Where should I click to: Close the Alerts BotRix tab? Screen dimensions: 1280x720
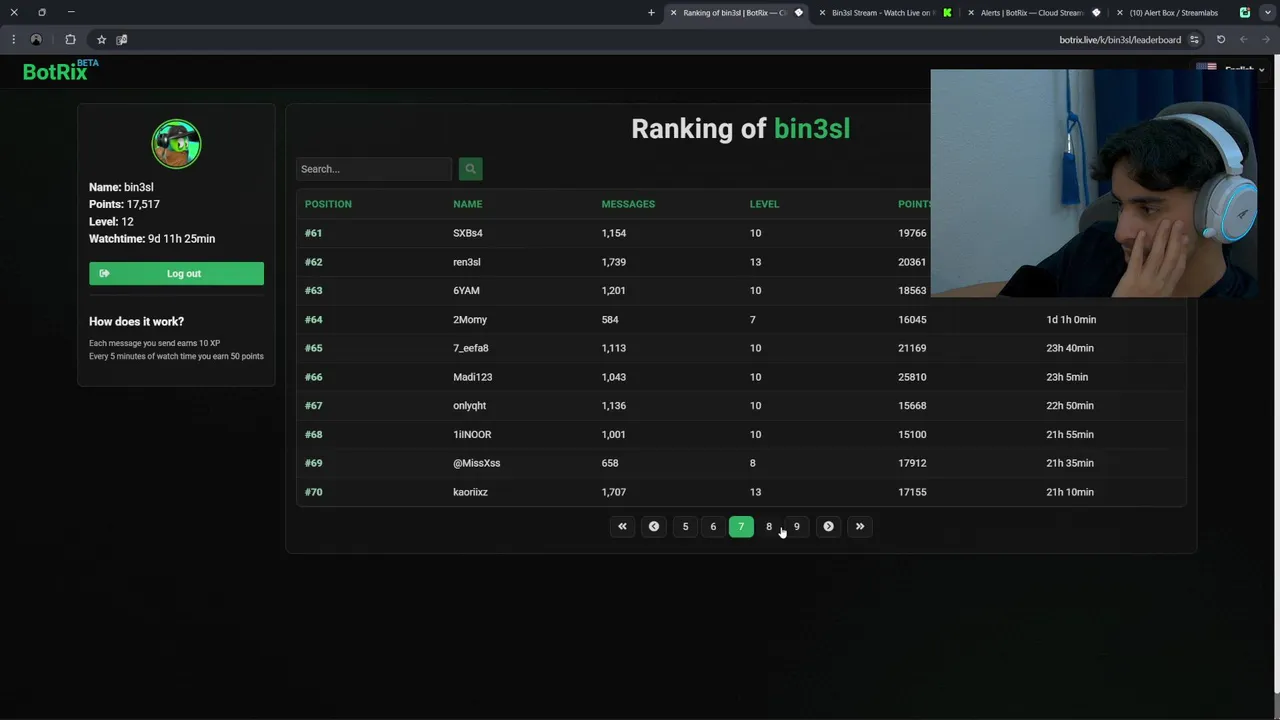(x=971, y=13)
